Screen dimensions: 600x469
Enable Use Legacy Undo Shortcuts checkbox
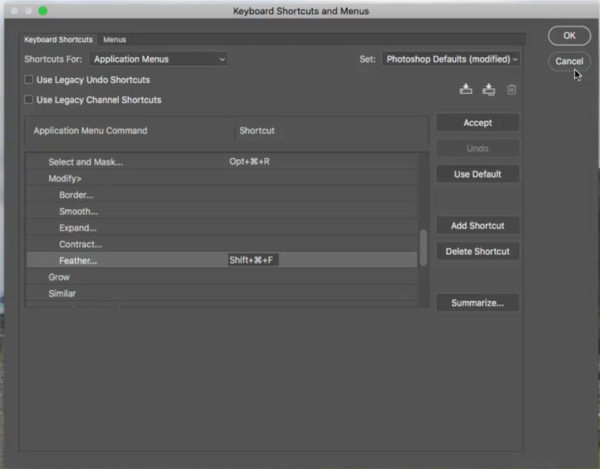tap(29, 80)
